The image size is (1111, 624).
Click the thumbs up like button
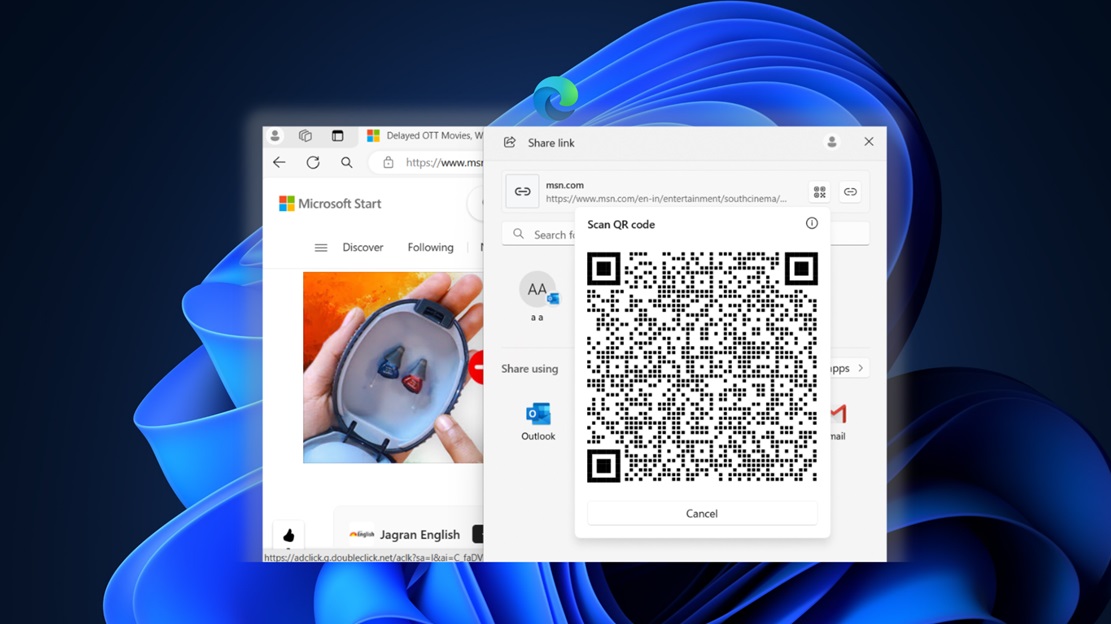point(289,535)
